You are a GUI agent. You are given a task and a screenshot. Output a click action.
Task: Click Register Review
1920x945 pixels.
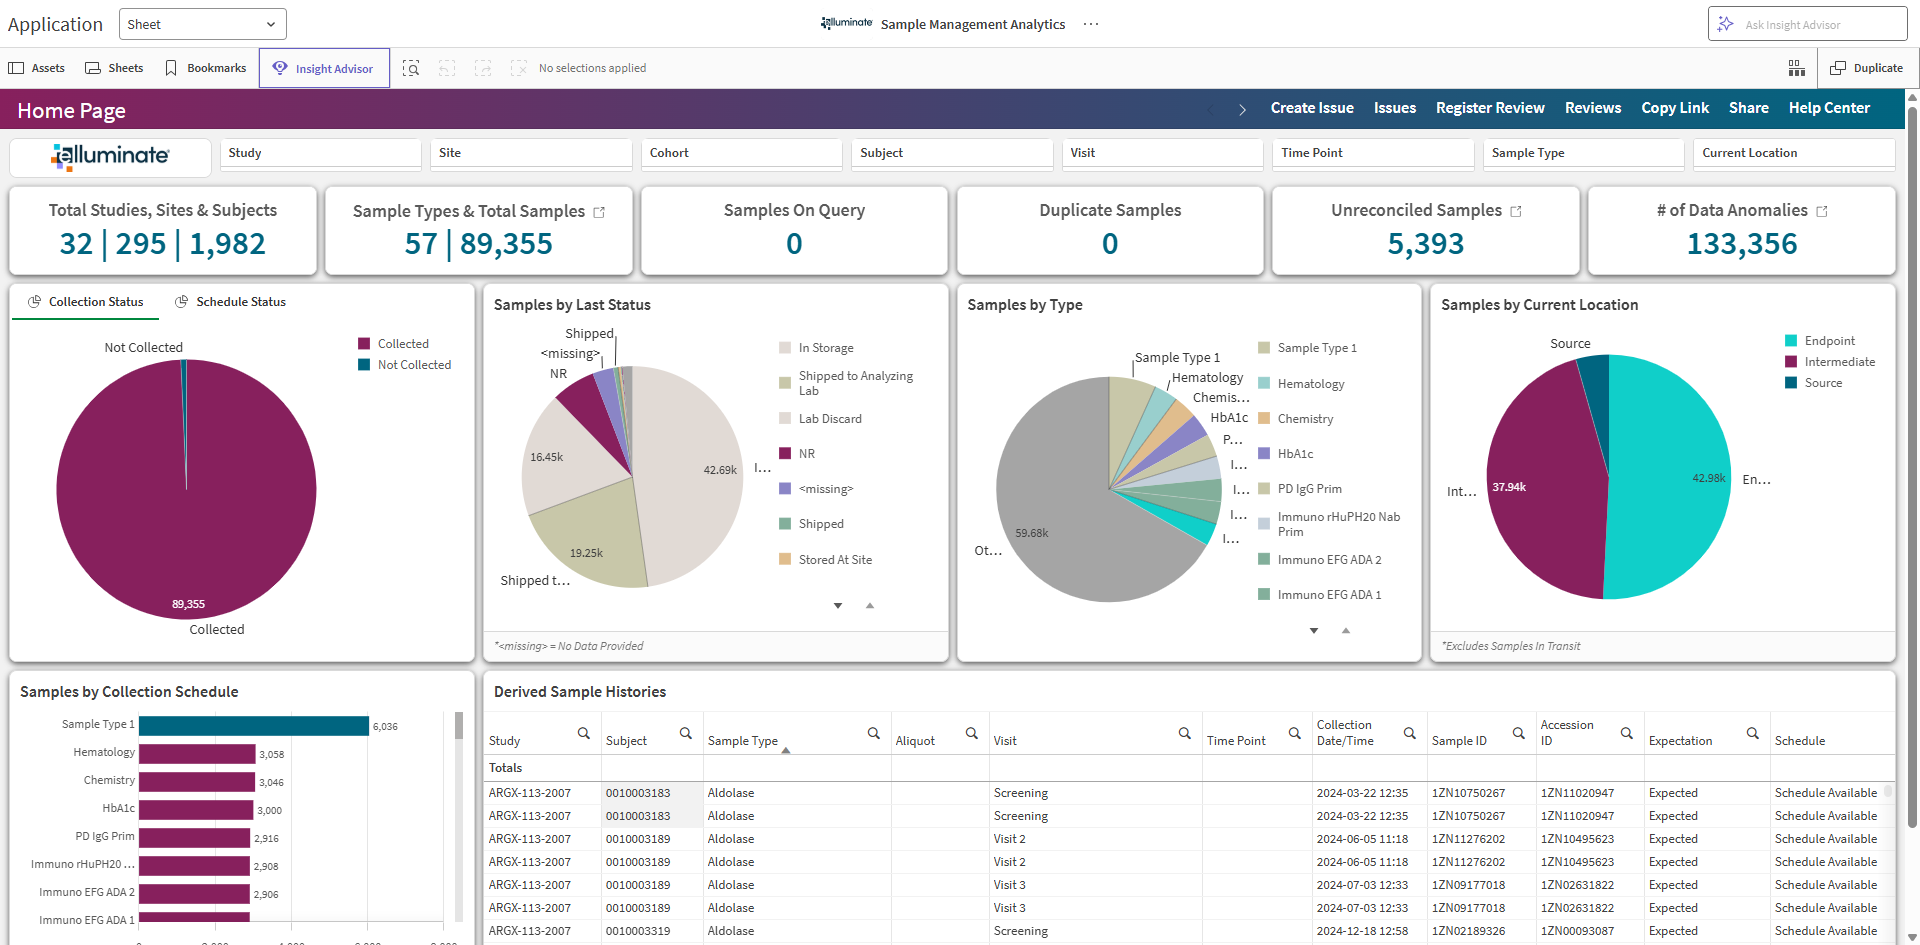coord(1490,108)
